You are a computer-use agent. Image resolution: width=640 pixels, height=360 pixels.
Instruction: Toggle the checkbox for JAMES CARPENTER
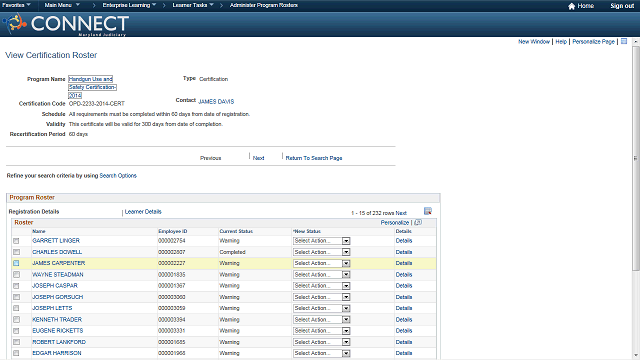[x=16, y=263]
